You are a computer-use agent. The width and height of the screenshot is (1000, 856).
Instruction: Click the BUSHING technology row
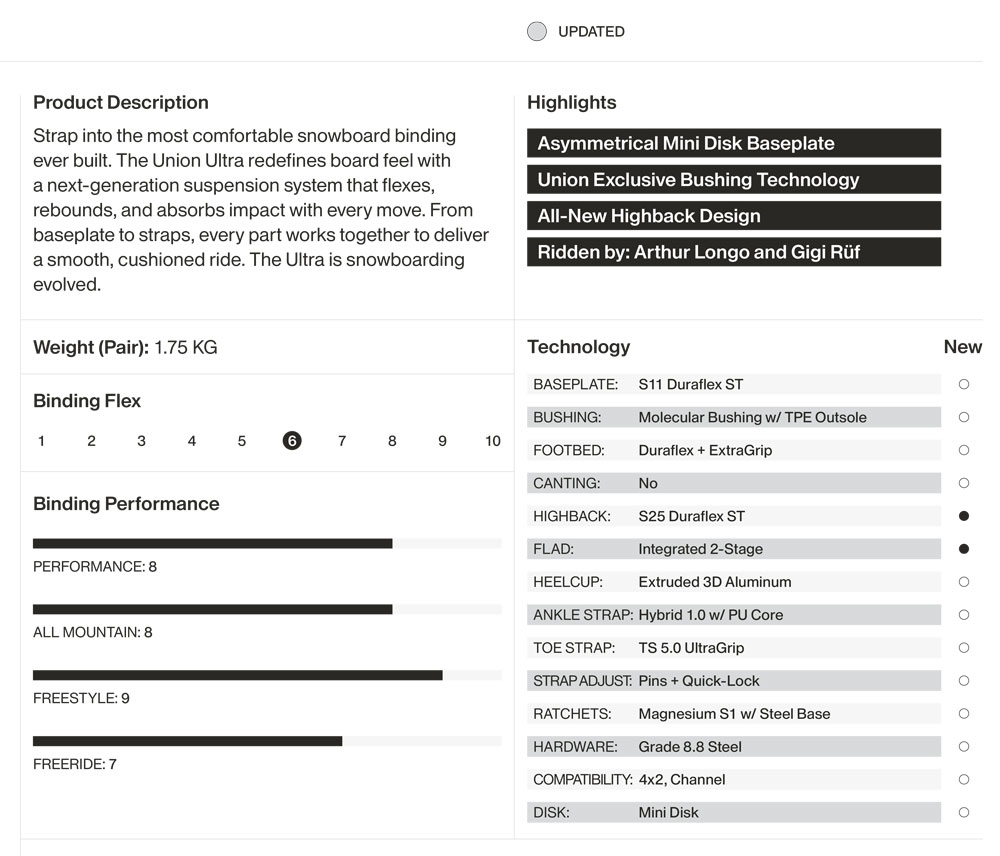click(733, 417)
